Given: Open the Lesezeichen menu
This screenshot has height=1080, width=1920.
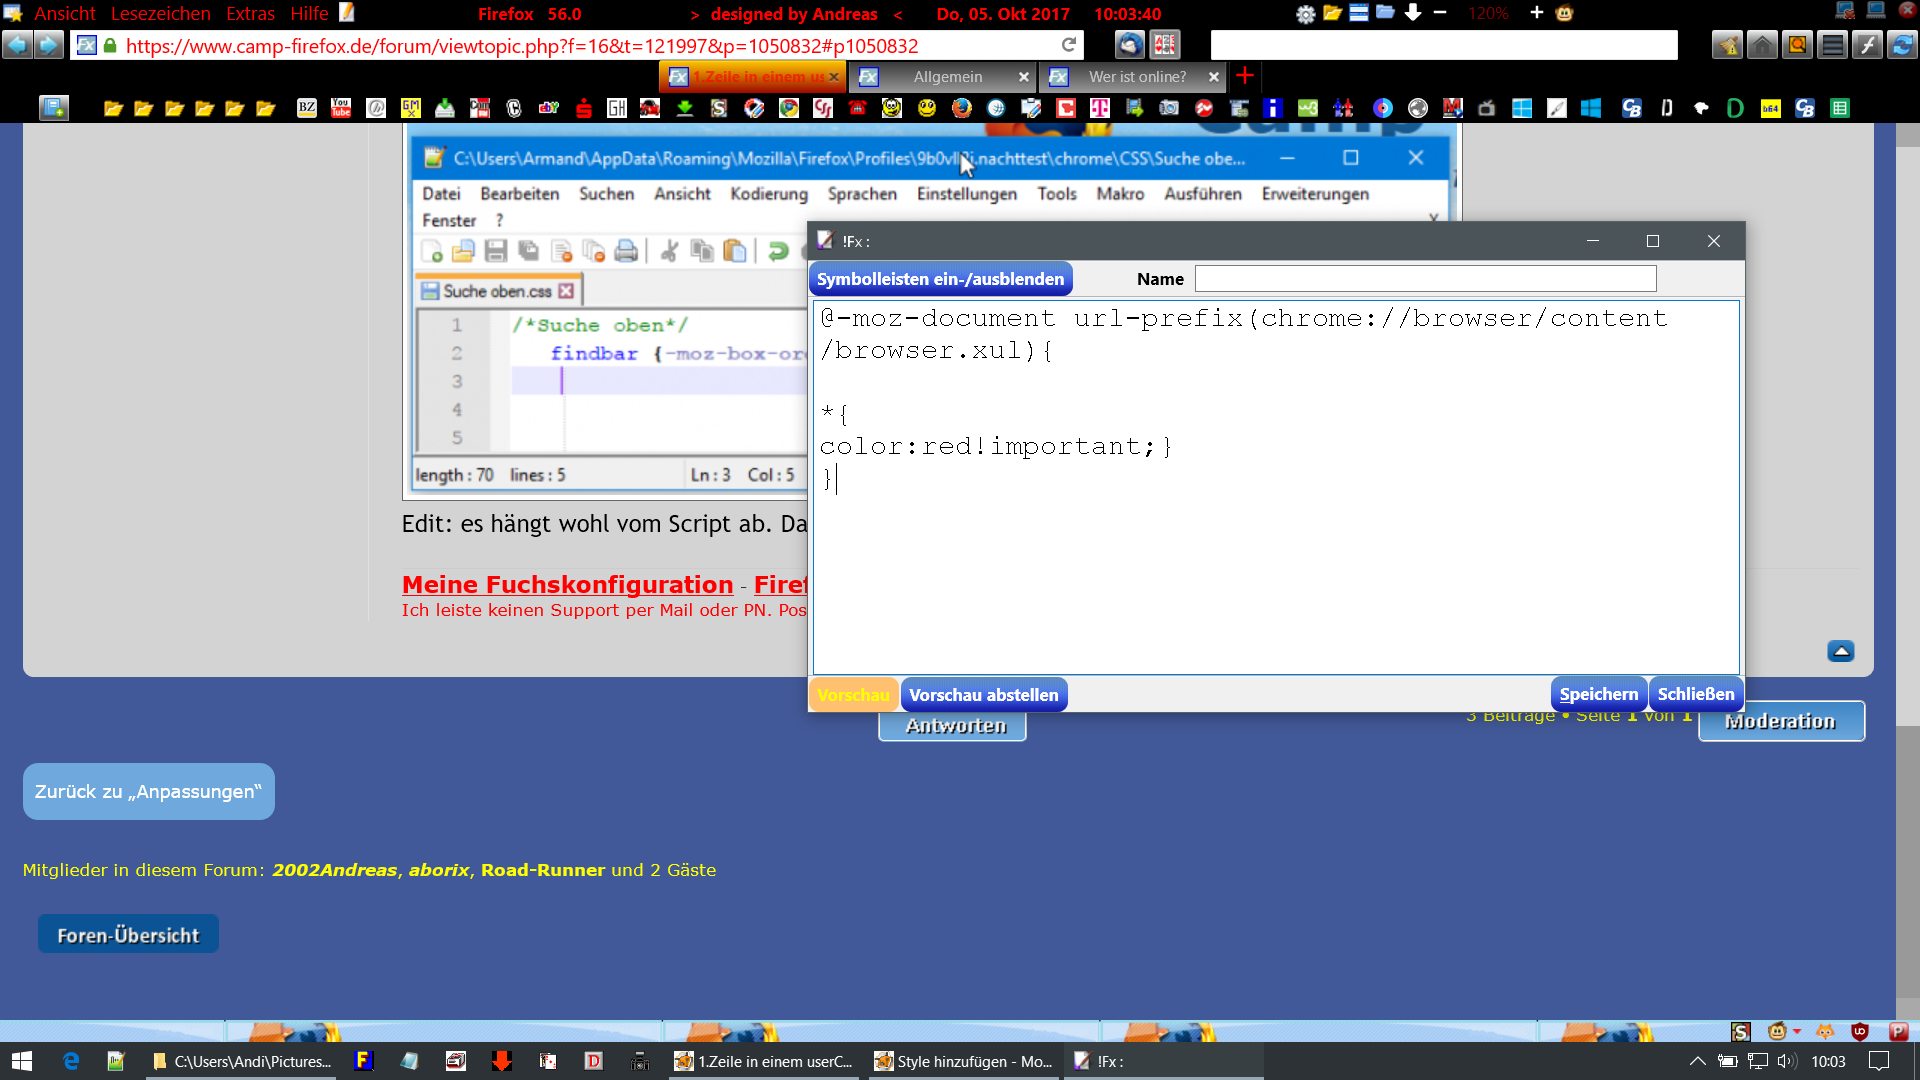Looking at the screenshot, I should point(160,14).
